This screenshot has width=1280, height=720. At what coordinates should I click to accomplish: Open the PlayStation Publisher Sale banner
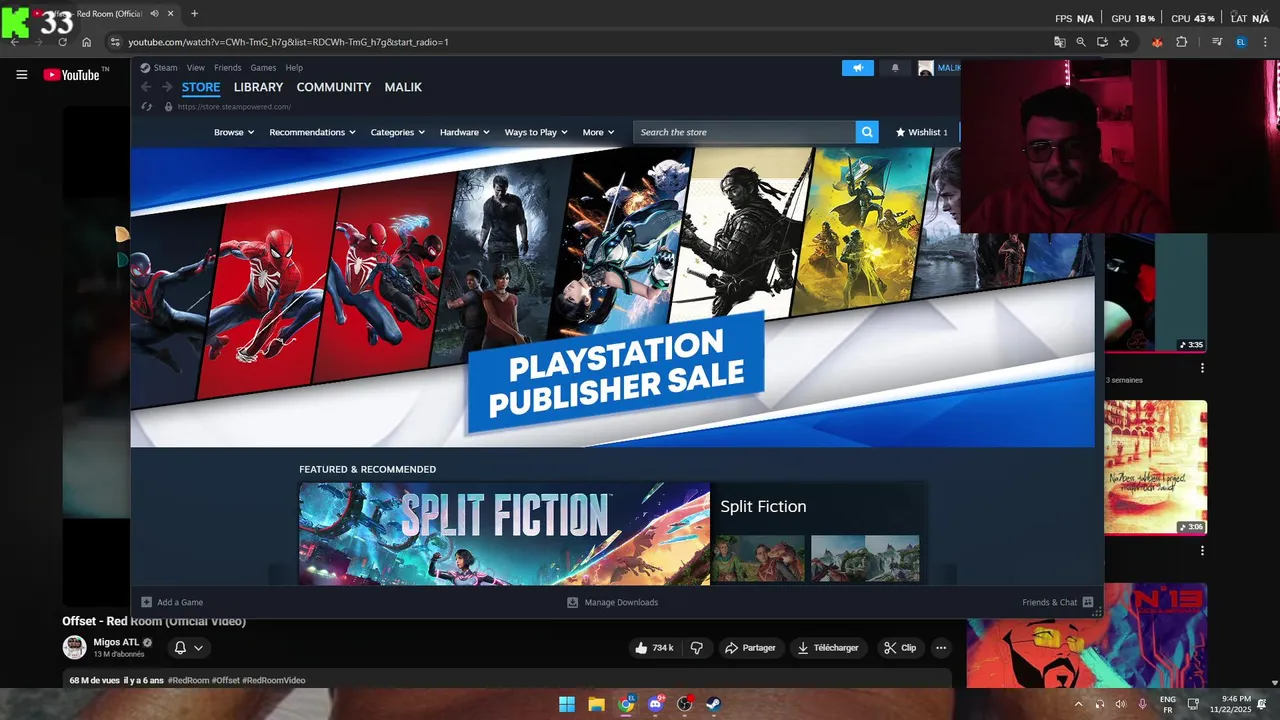pos(612,297)
